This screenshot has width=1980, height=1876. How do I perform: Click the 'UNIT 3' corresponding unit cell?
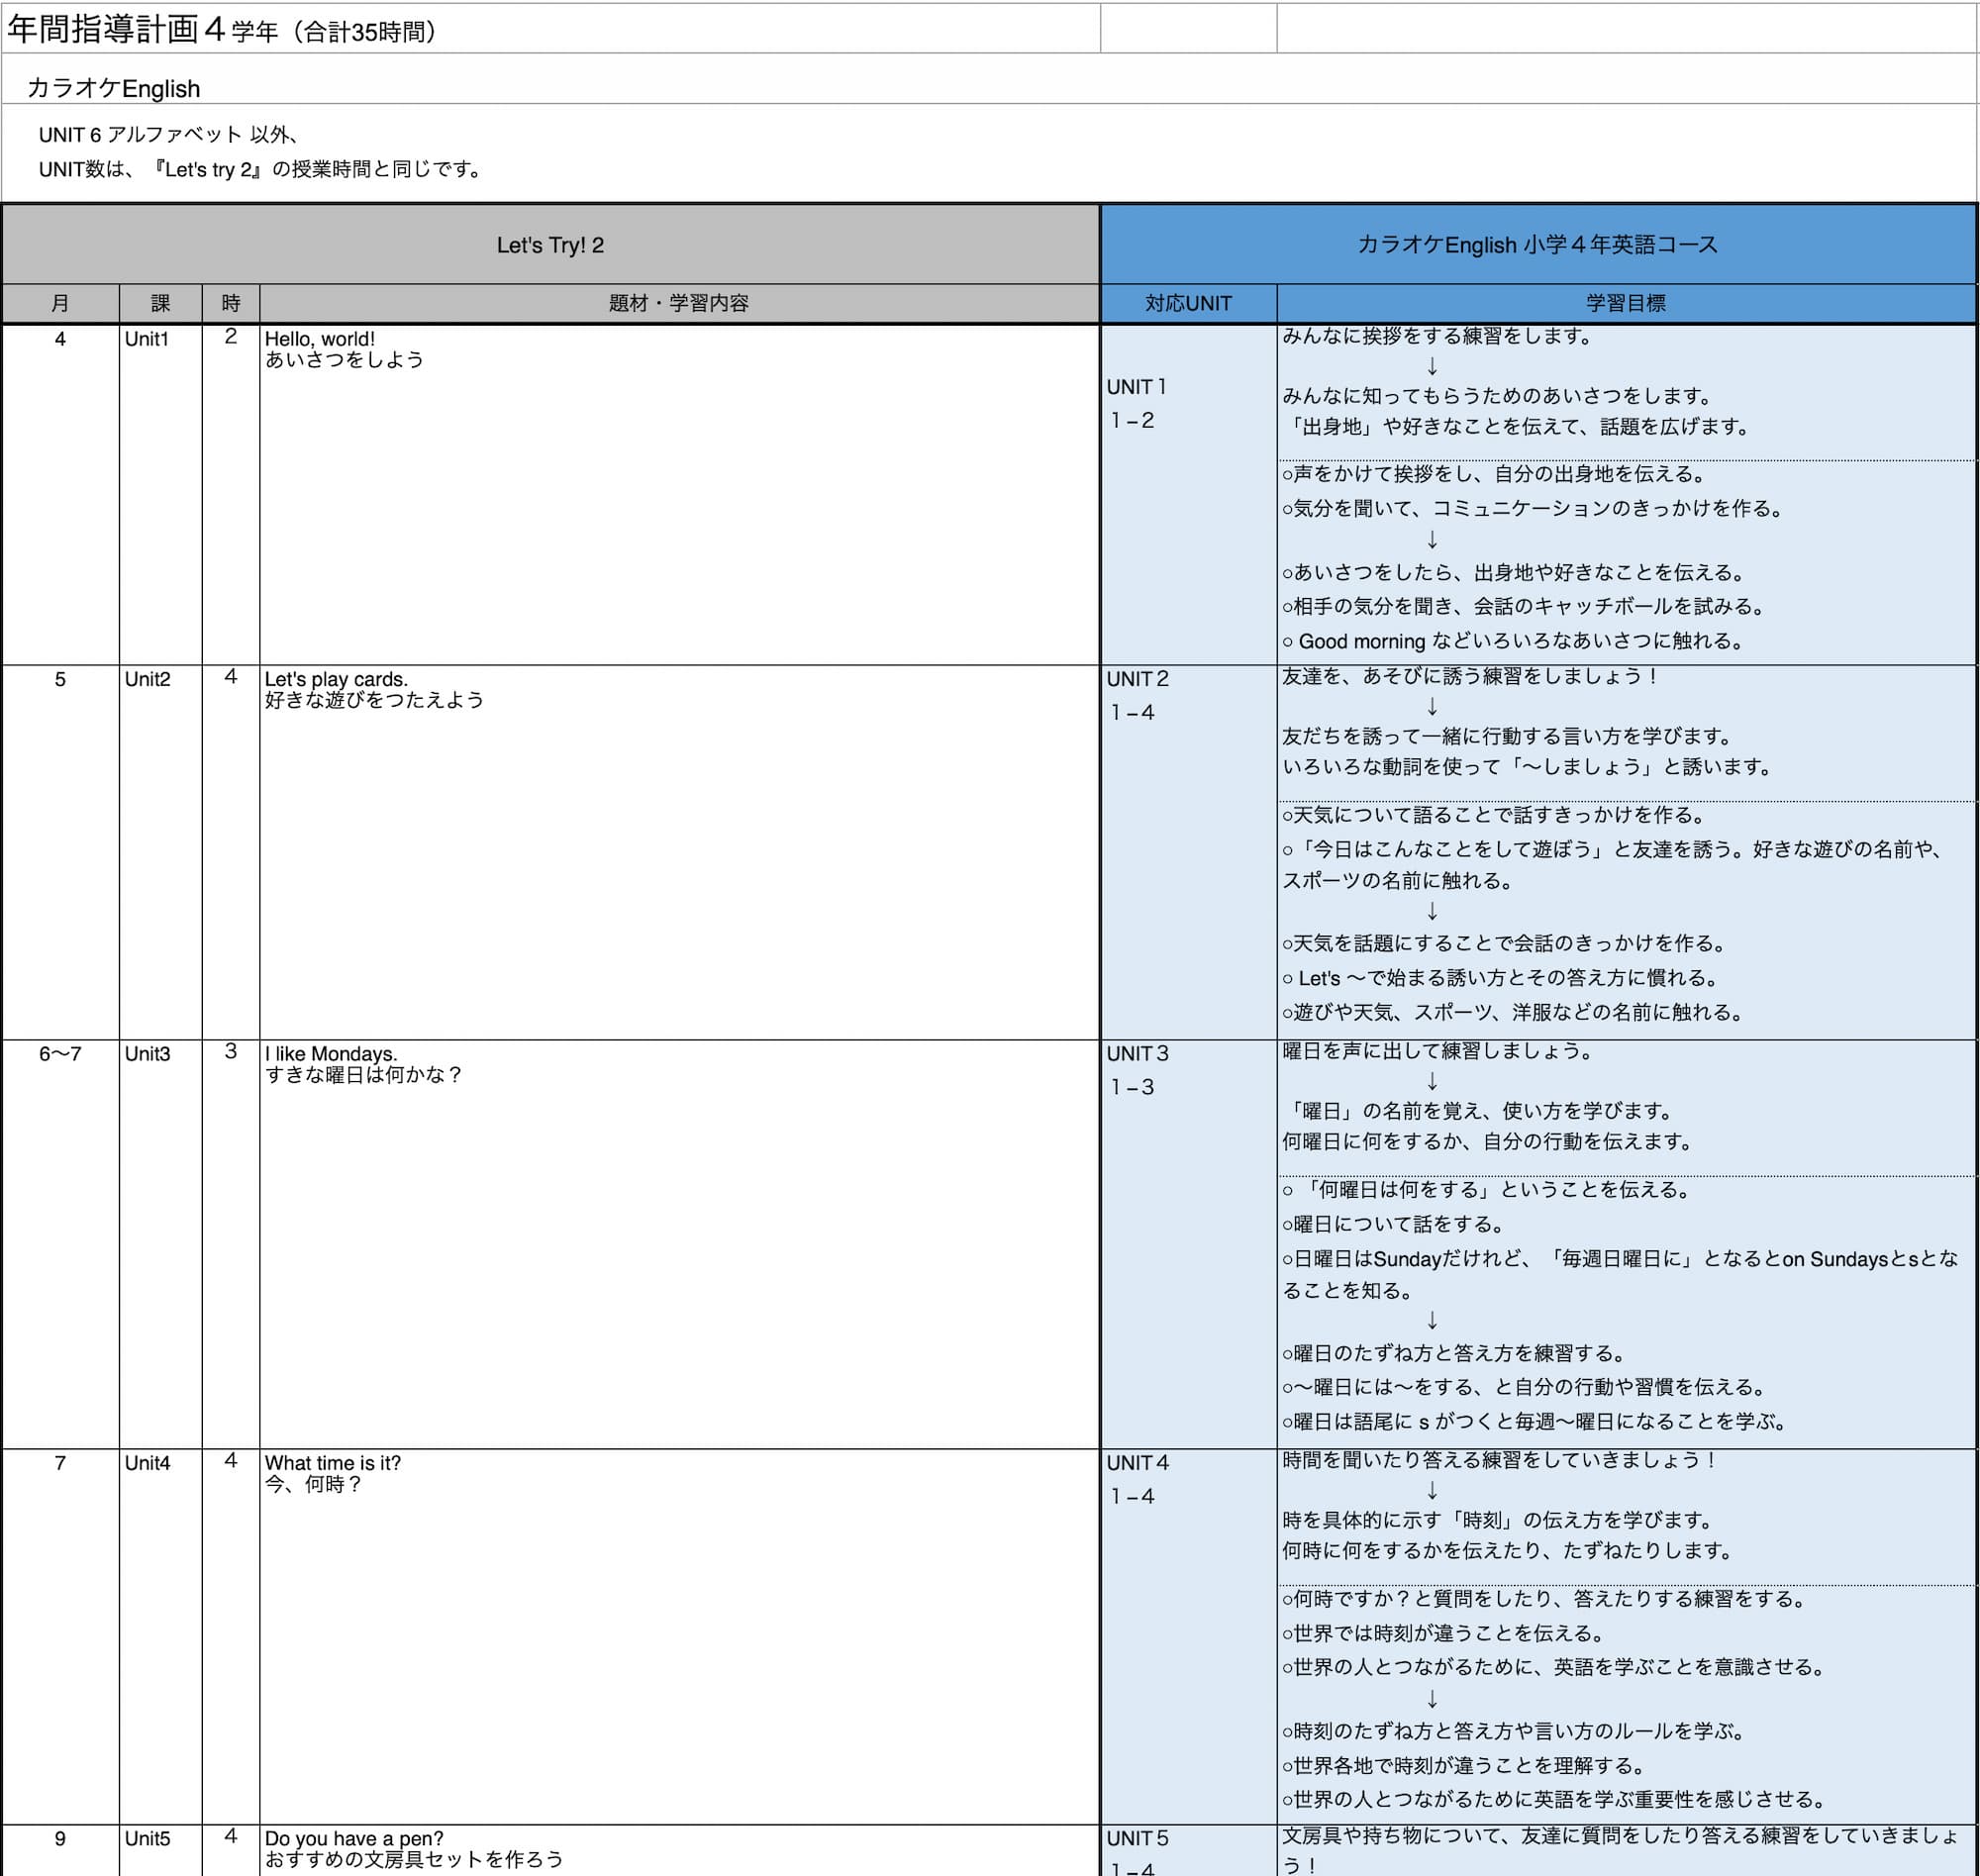(x=1189, y=1245)
